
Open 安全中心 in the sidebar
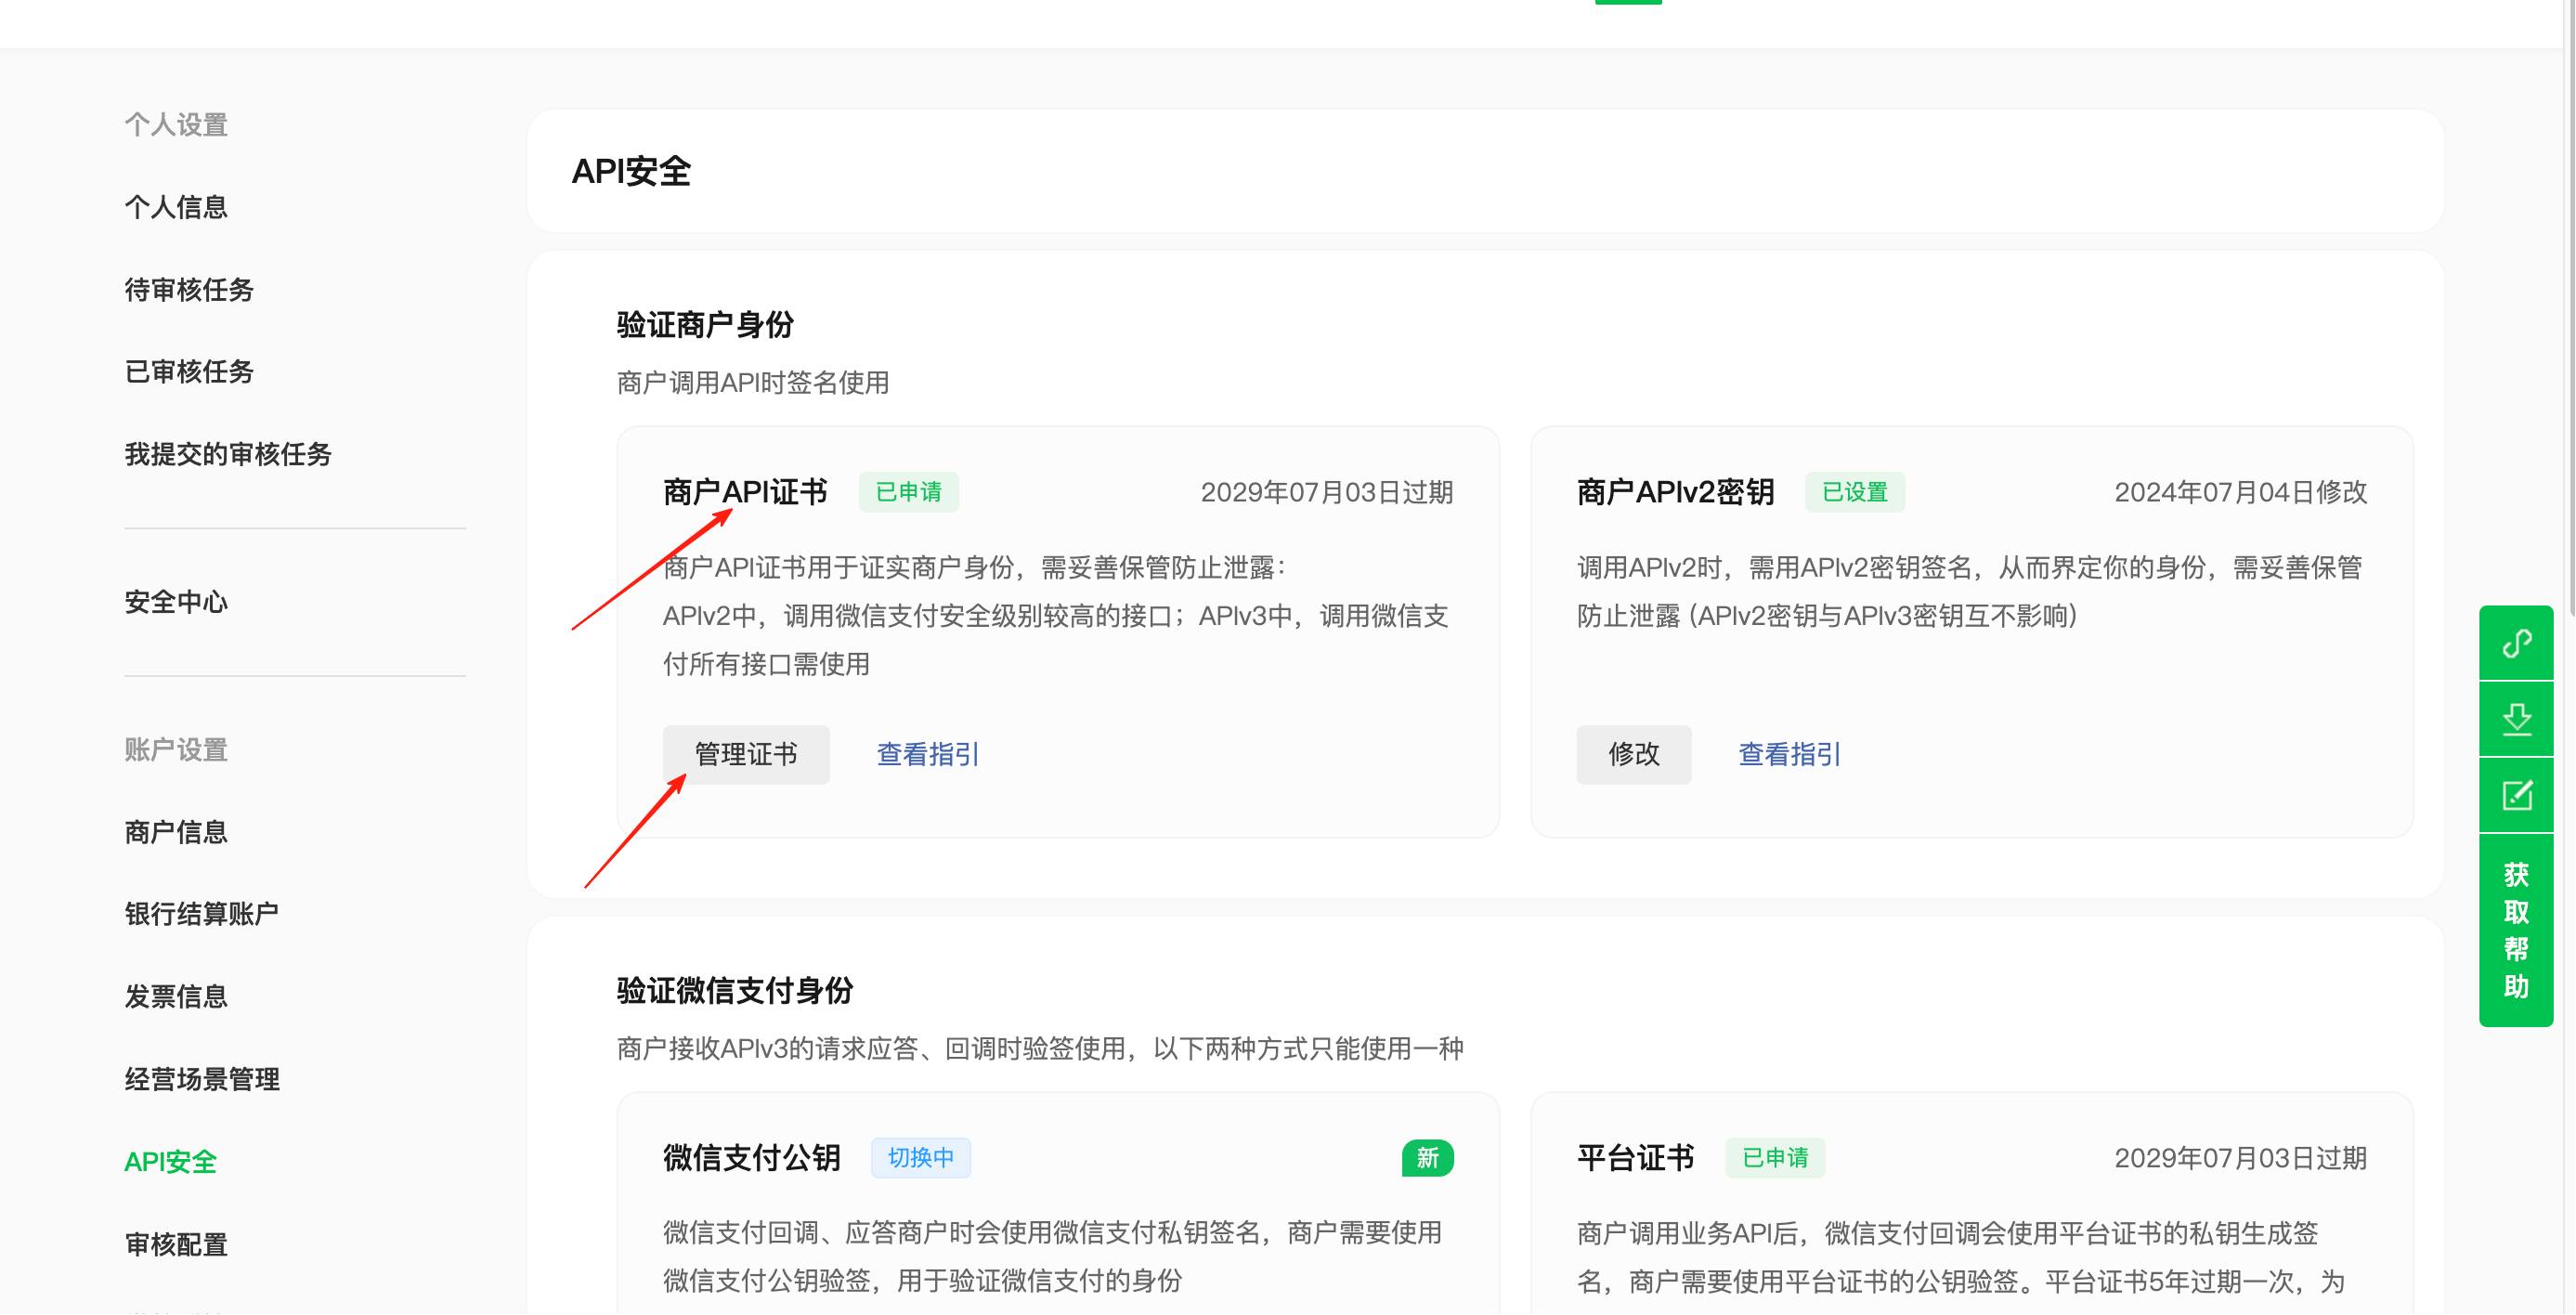tap(176, 602)
